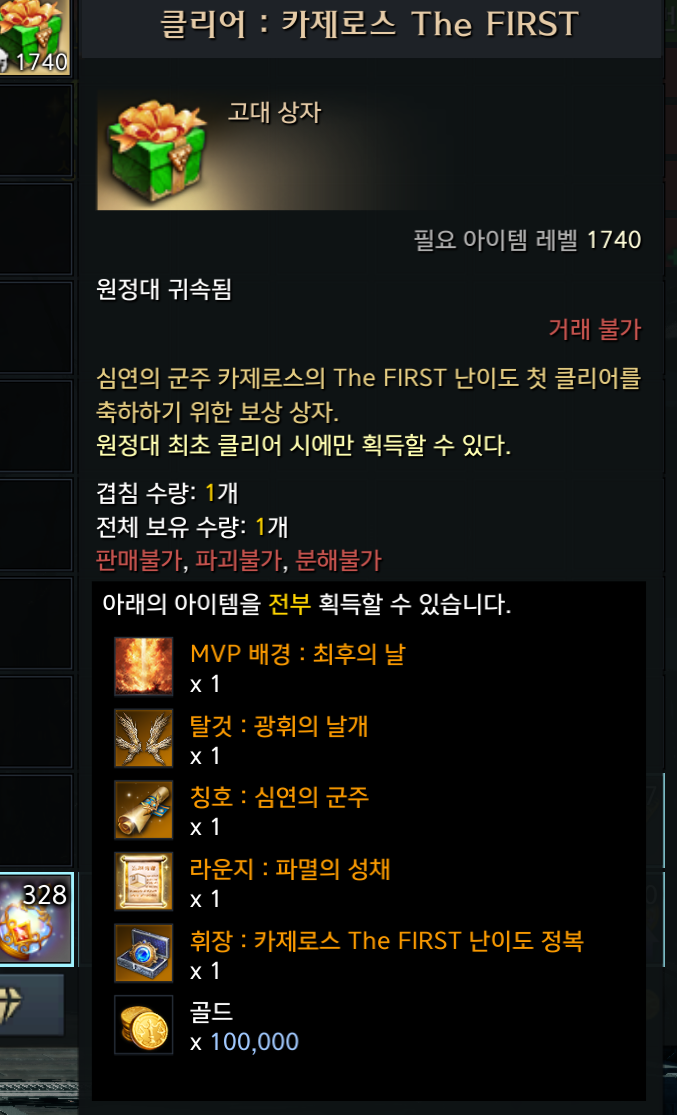Screen dimensions: 677x1115
Task: Select the 광휘의 날개 wings mount icon
Action: (x=144, y=738)
